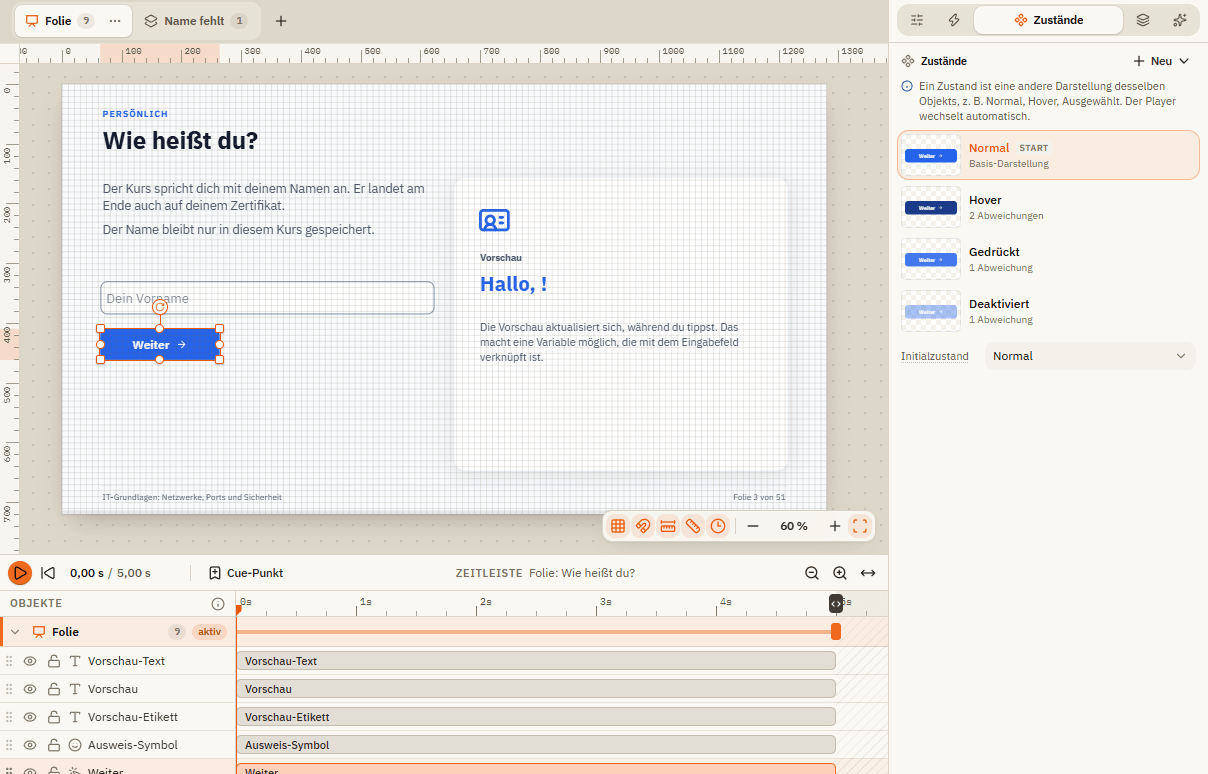Zoom out the timeline
This screenshot has height=774, width=1208.
812,573
